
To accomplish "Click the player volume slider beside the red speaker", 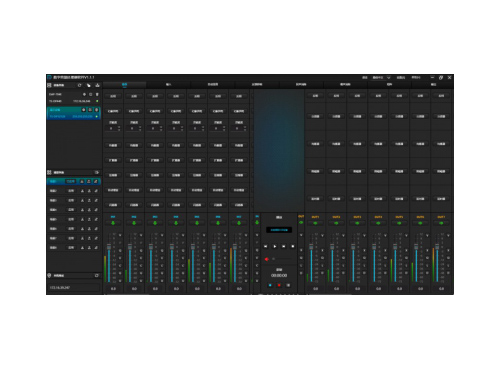I will click(x=282, y=259).
